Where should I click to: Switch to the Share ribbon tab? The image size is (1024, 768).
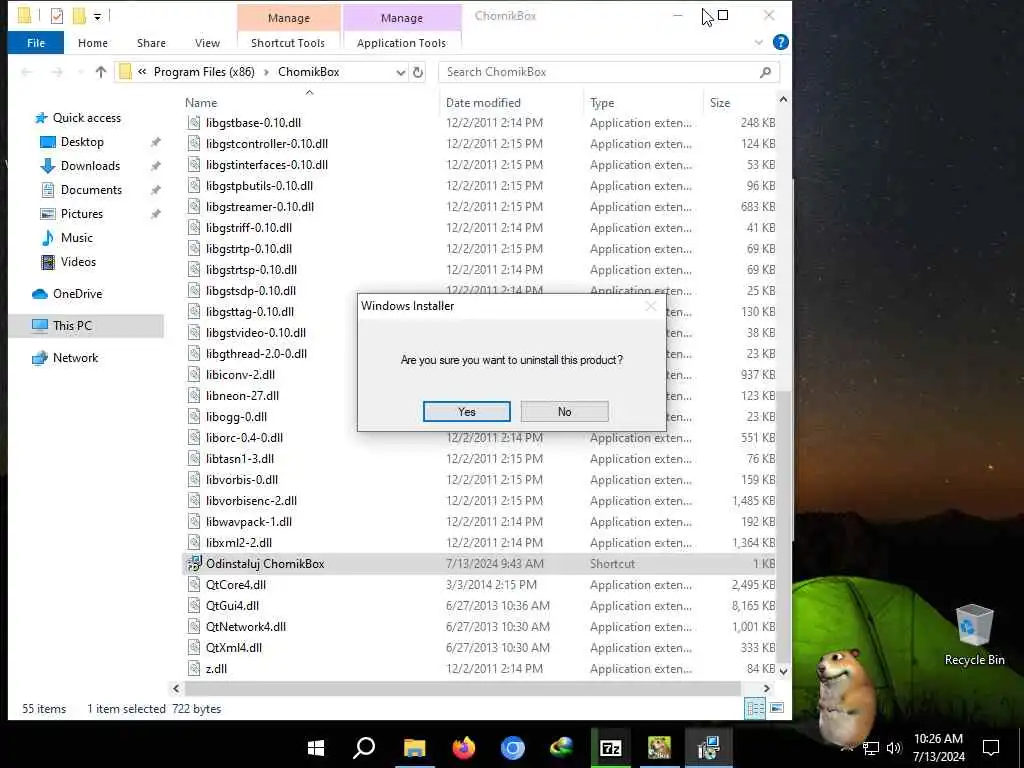151,43
